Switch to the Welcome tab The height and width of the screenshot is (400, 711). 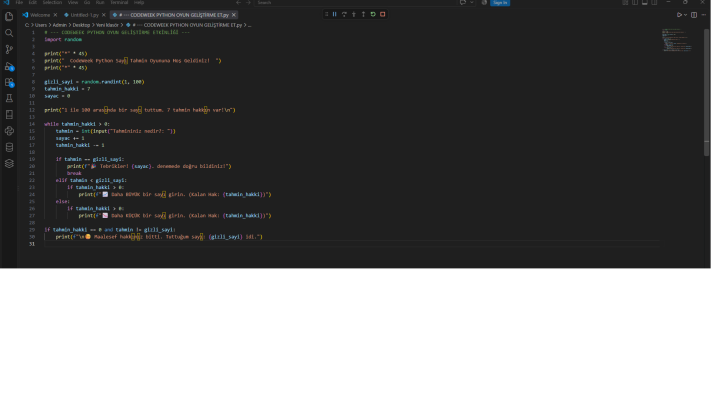point(39,15)
